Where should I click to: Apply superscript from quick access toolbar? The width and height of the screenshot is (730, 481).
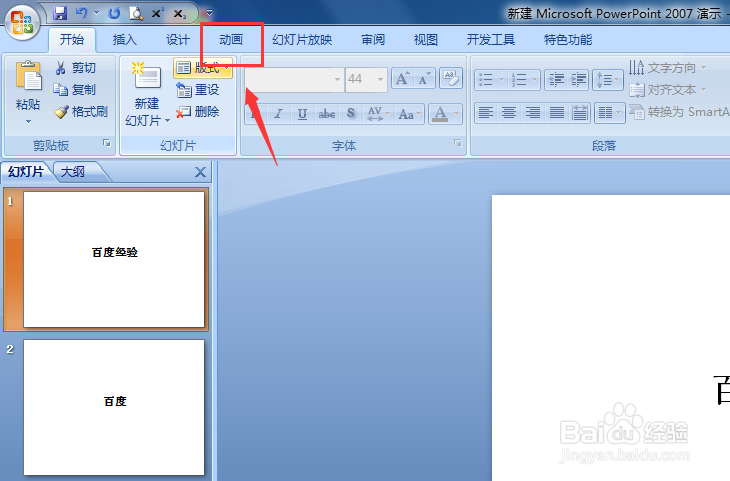tap(157, 13)
